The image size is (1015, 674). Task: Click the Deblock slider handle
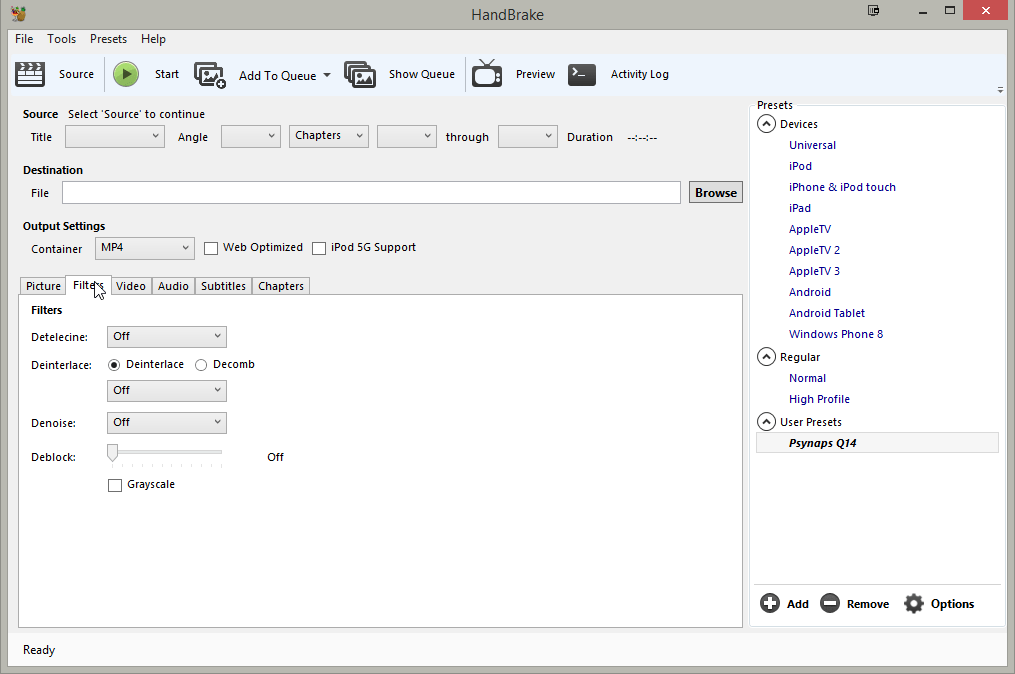(x=113, y=453)
